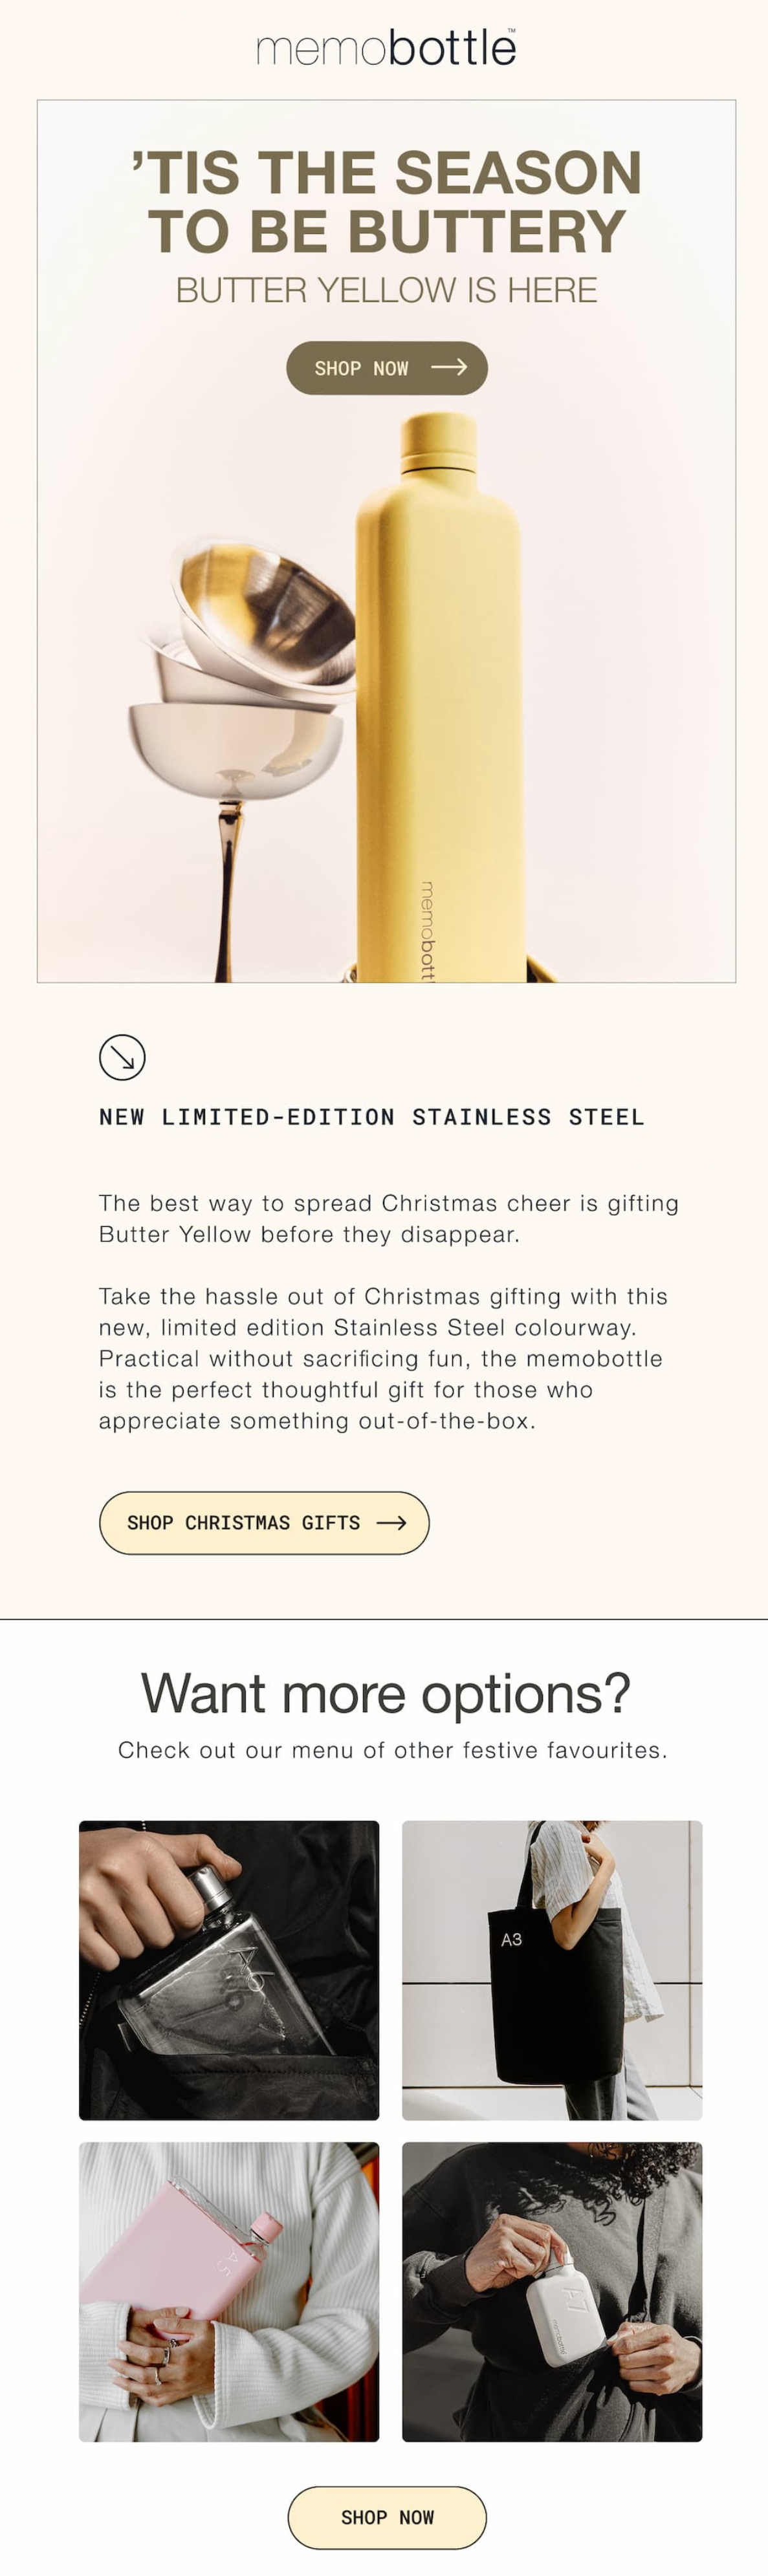Click the NEW LIMITED-EDITION STAINLESS STEEL heading
The height and width of the screenshot is (2576, 768).
click(x=372, y=1117)
